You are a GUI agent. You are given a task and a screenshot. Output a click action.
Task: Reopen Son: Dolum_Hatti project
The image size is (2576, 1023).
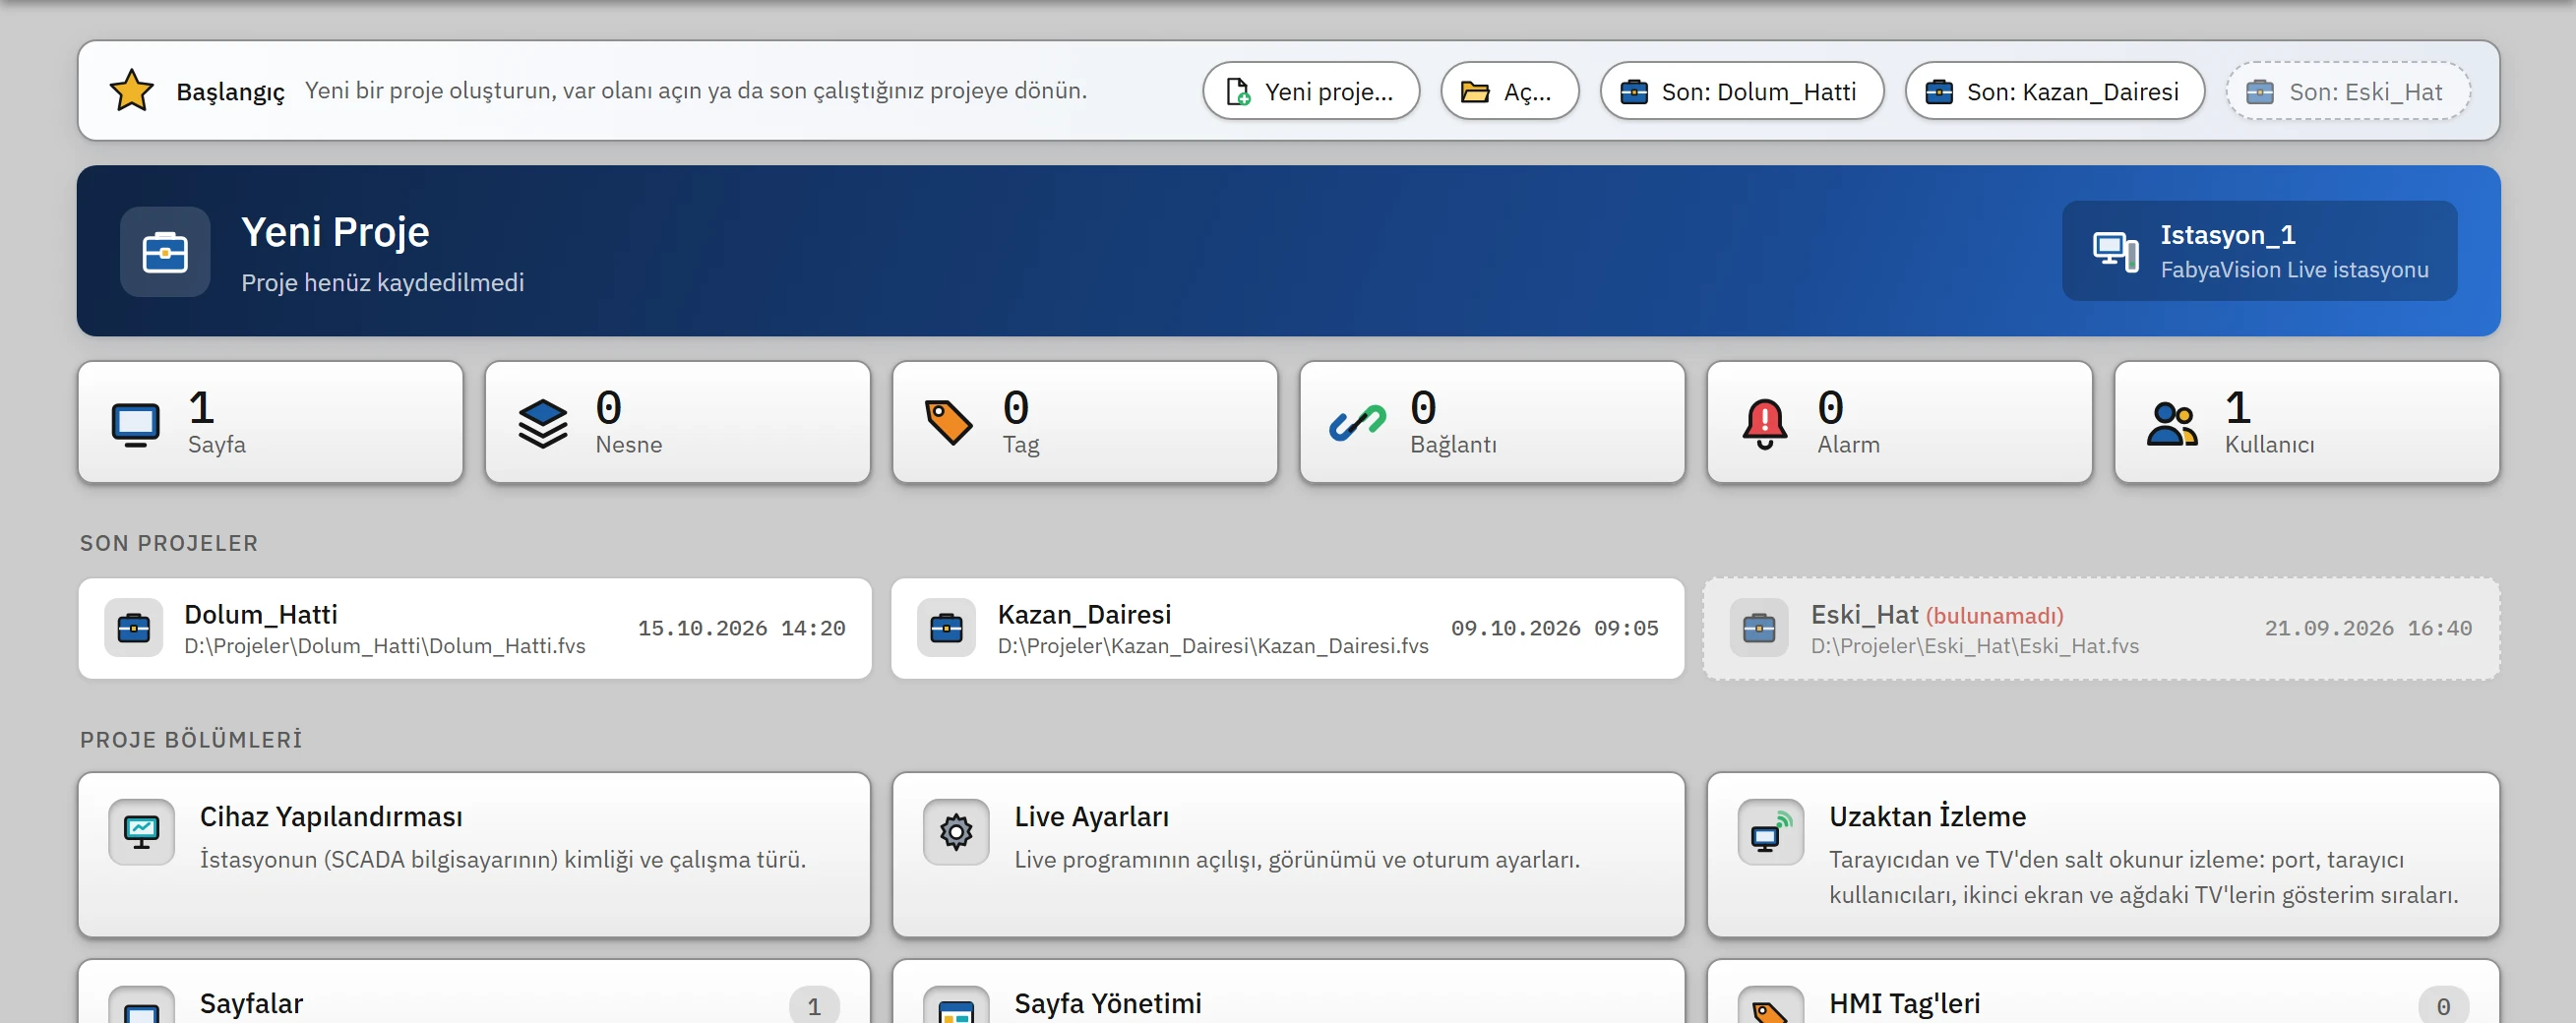point(1742,91)
